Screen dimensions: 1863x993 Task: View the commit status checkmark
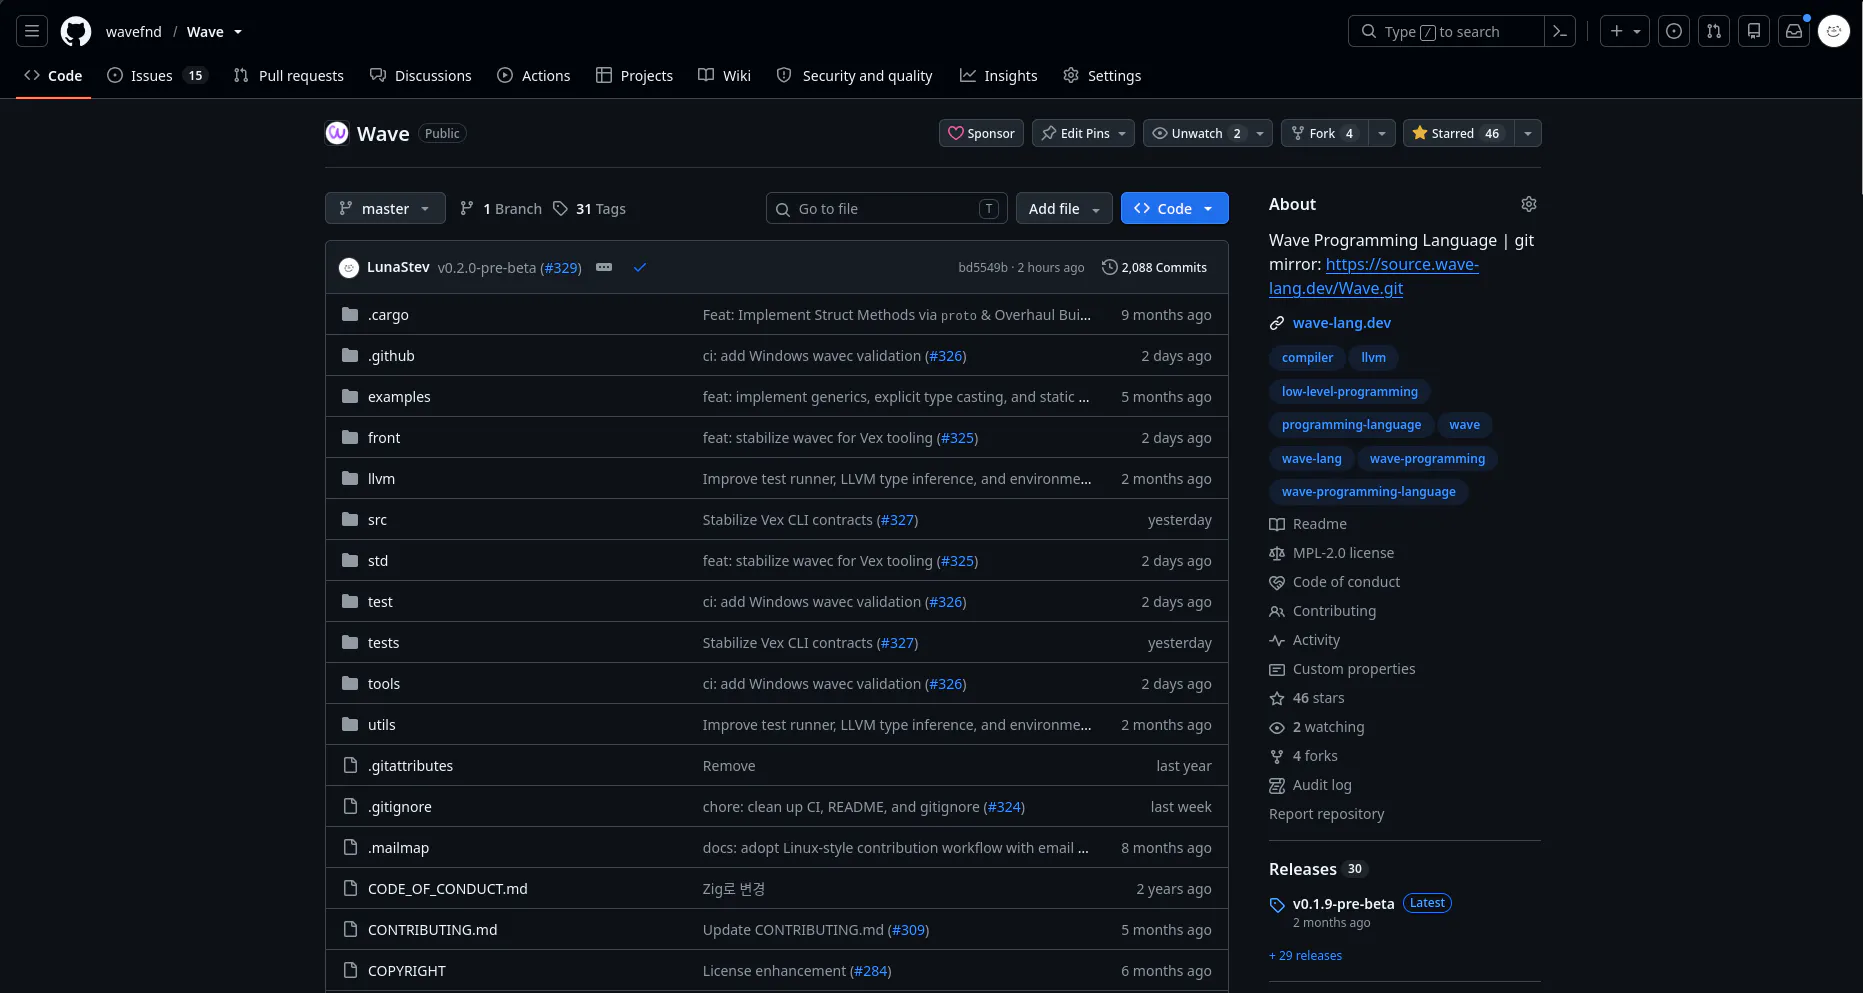point(640,267)
